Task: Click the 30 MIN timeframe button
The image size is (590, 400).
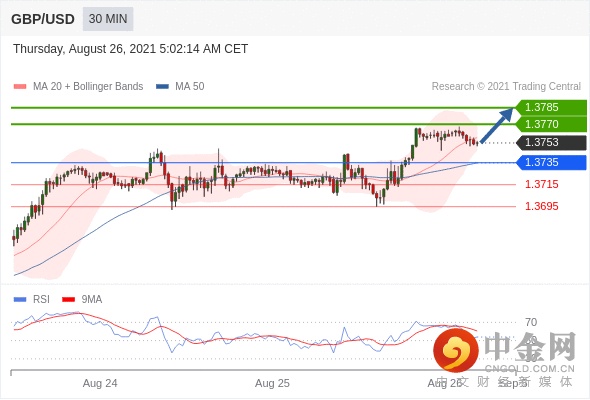Action: tap(108, 19)
